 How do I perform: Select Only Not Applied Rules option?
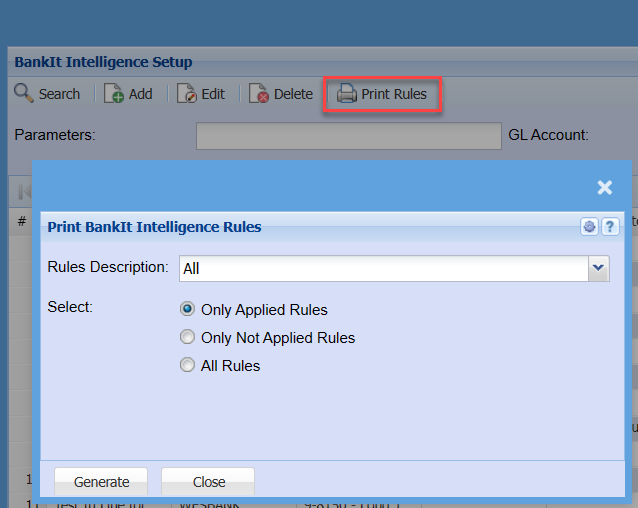(x=187, y=337)
